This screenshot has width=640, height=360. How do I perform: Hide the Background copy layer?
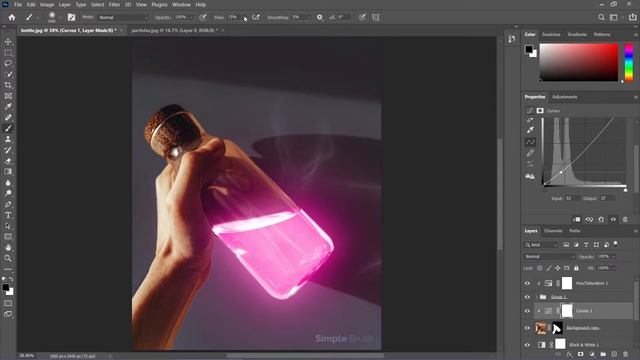[527, 328]
